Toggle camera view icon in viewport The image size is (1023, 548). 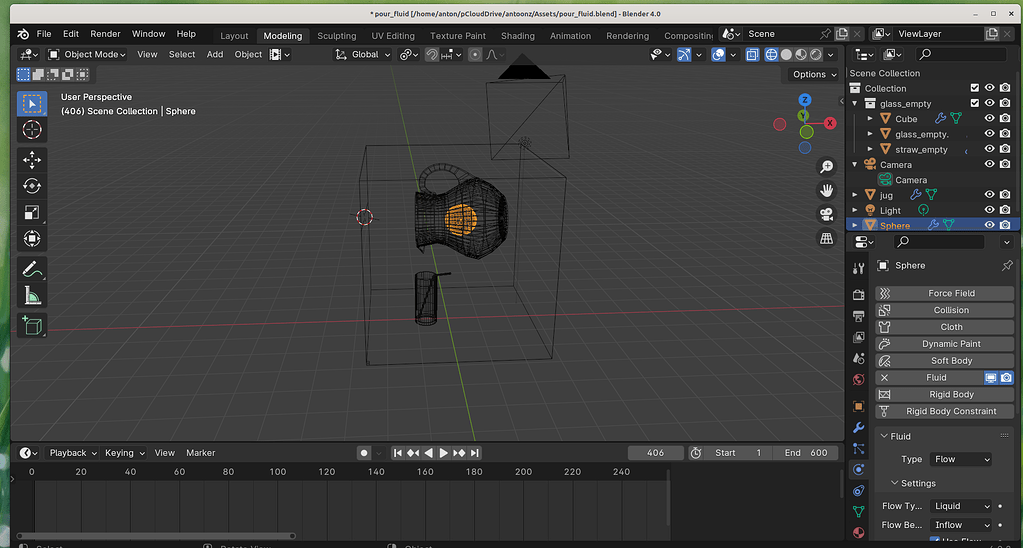tap(827, 215)
